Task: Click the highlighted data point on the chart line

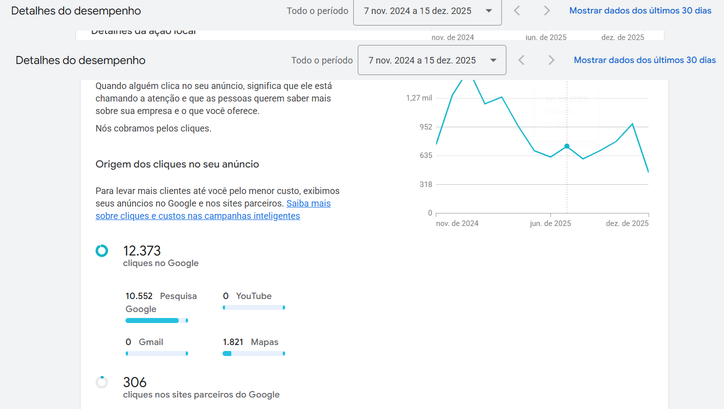Action: [567, 146]
